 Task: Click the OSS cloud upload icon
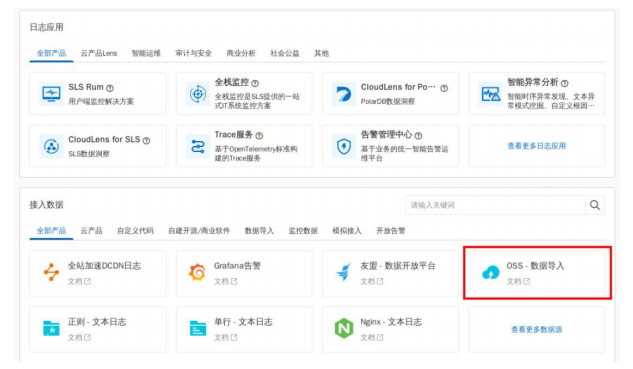pos(490,273)
